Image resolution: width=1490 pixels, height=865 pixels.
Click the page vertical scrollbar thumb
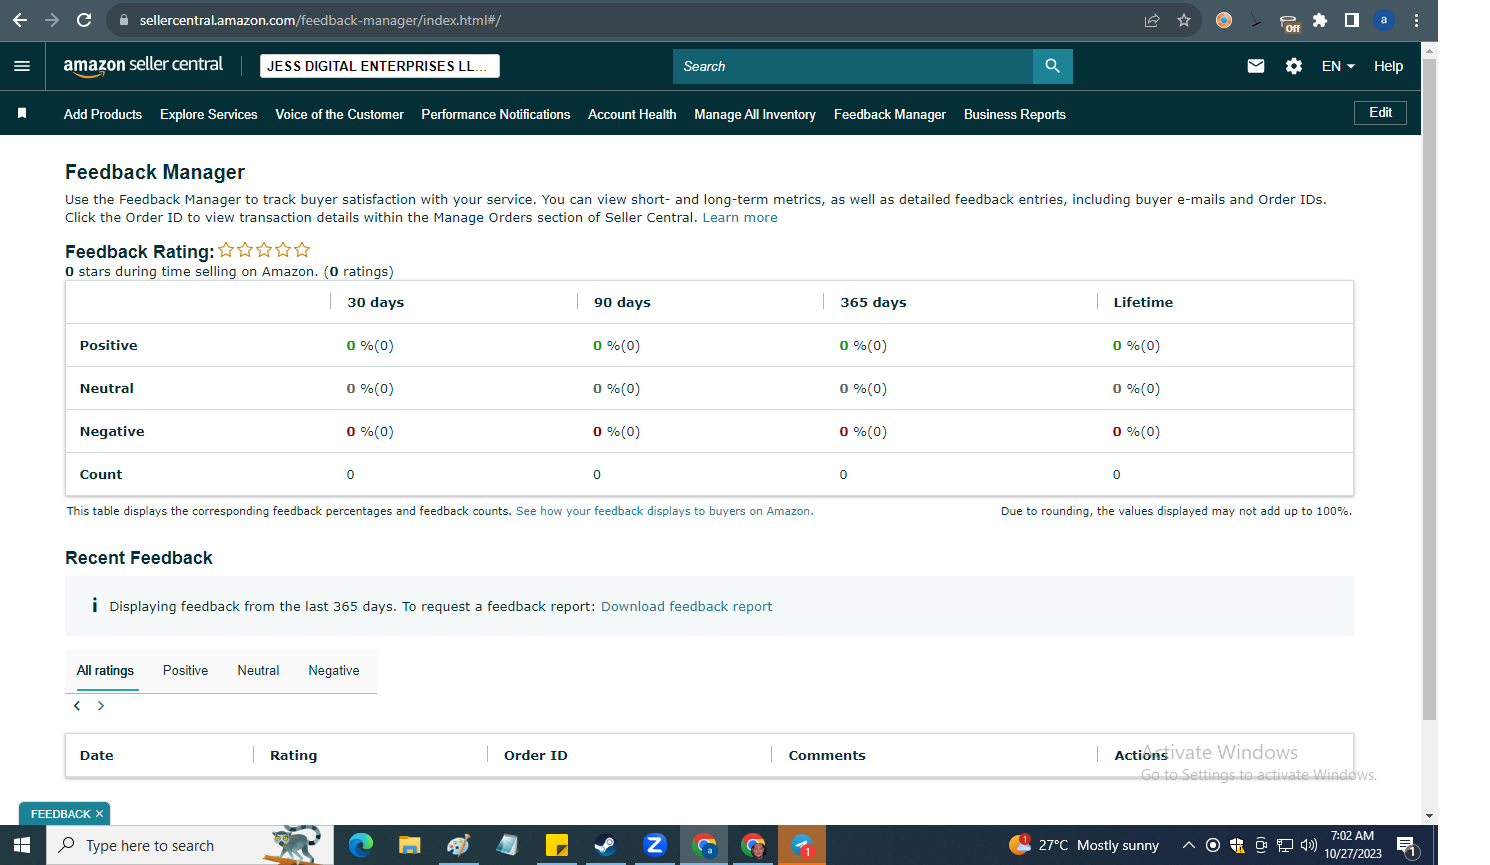click(x=1430, y=390)
